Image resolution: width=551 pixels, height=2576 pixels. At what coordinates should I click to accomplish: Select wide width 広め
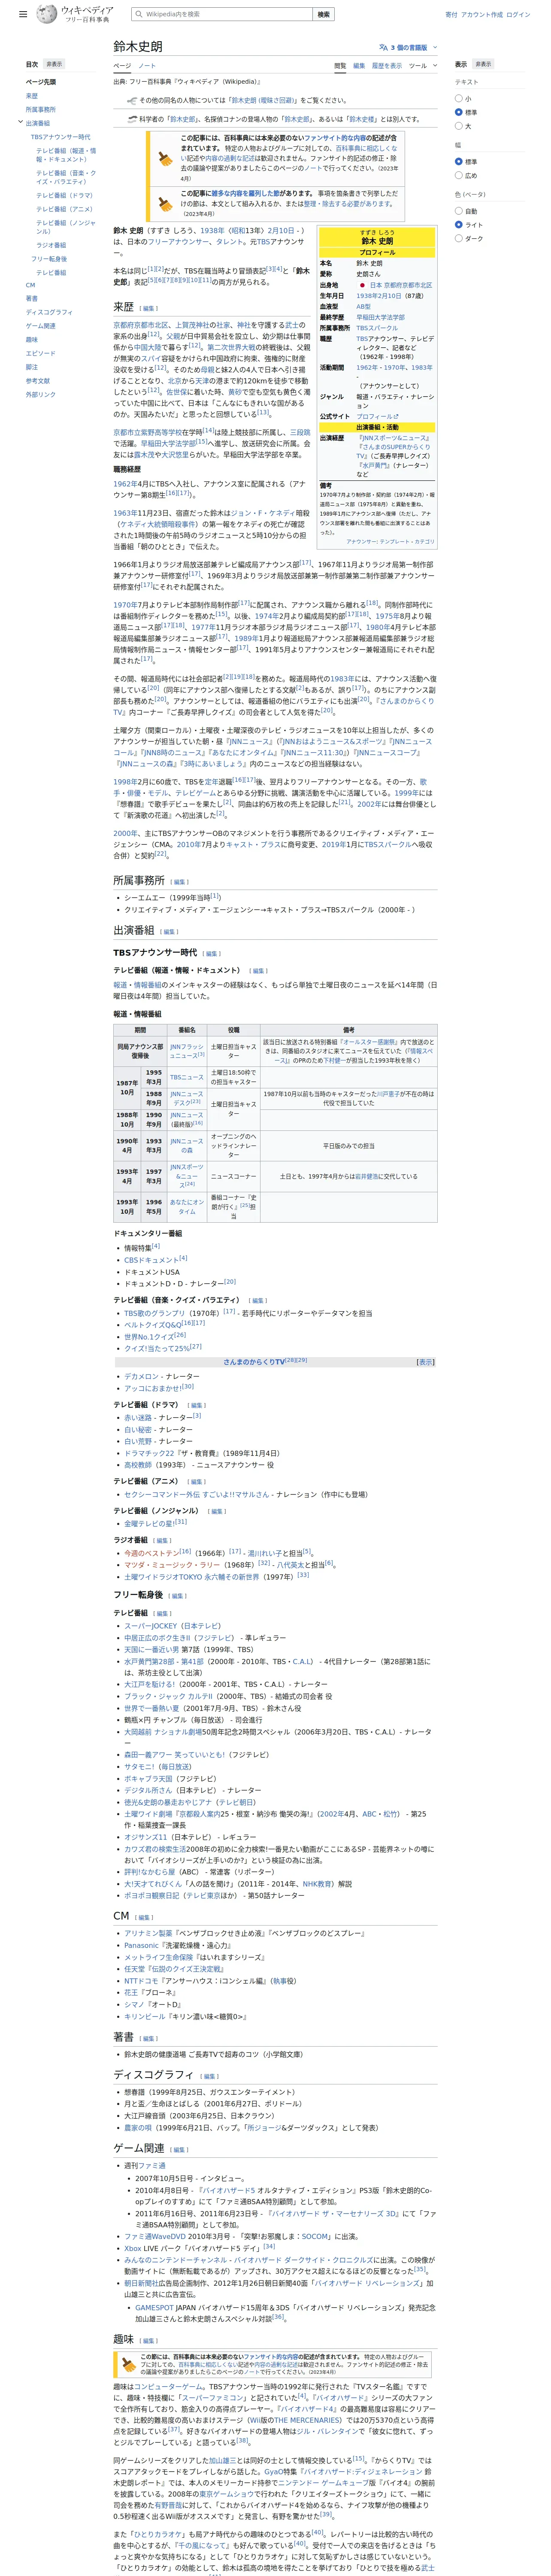[x=459, y=175]
